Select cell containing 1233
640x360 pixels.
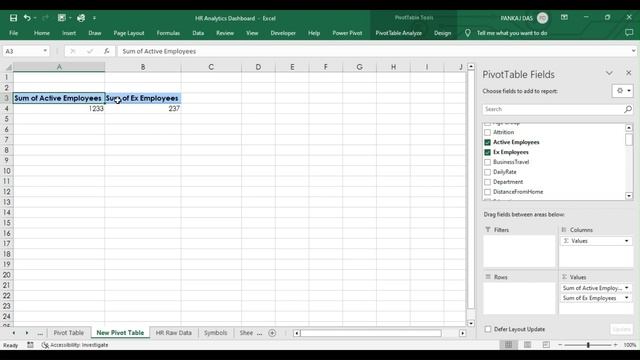coord(59,109)
